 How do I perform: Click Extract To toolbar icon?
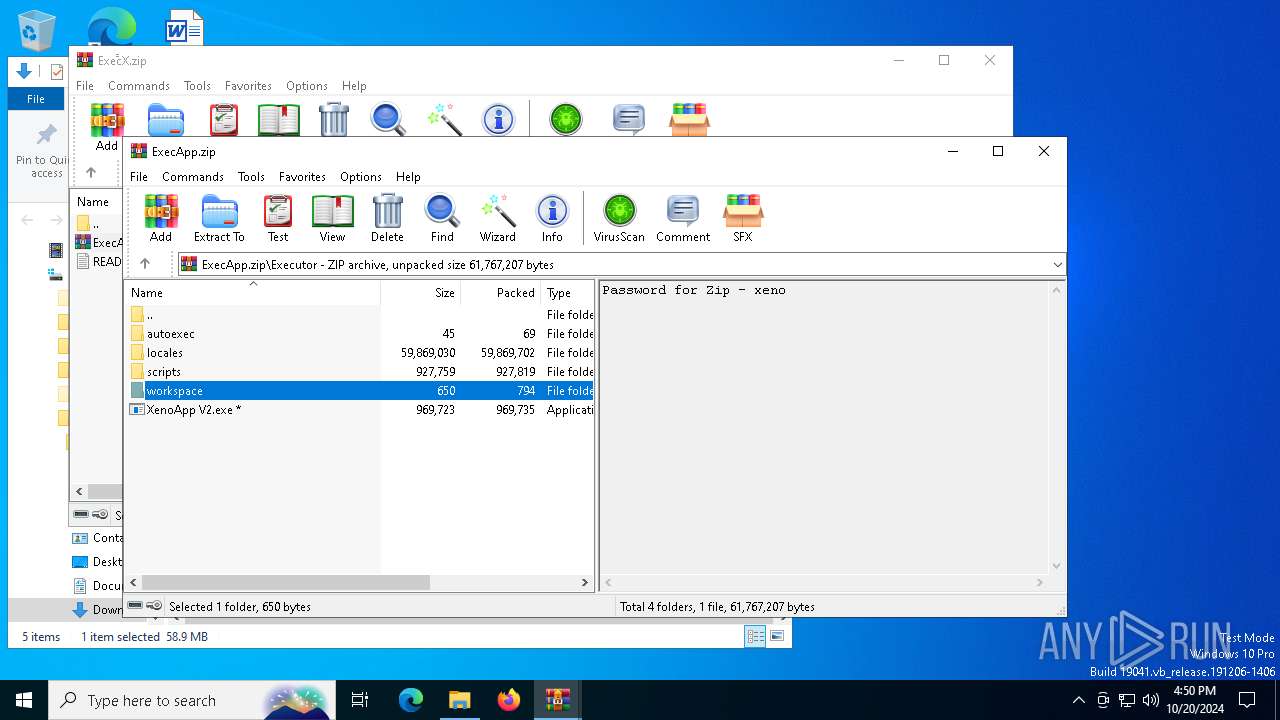(219, 218)
